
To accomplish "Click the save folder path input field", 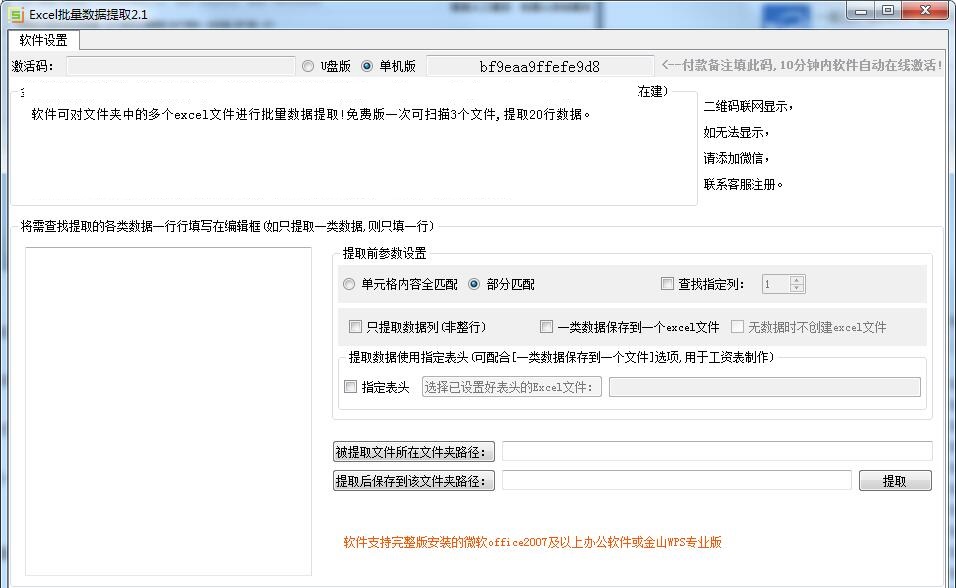I will pyautogui.click(x=677, y=480).
